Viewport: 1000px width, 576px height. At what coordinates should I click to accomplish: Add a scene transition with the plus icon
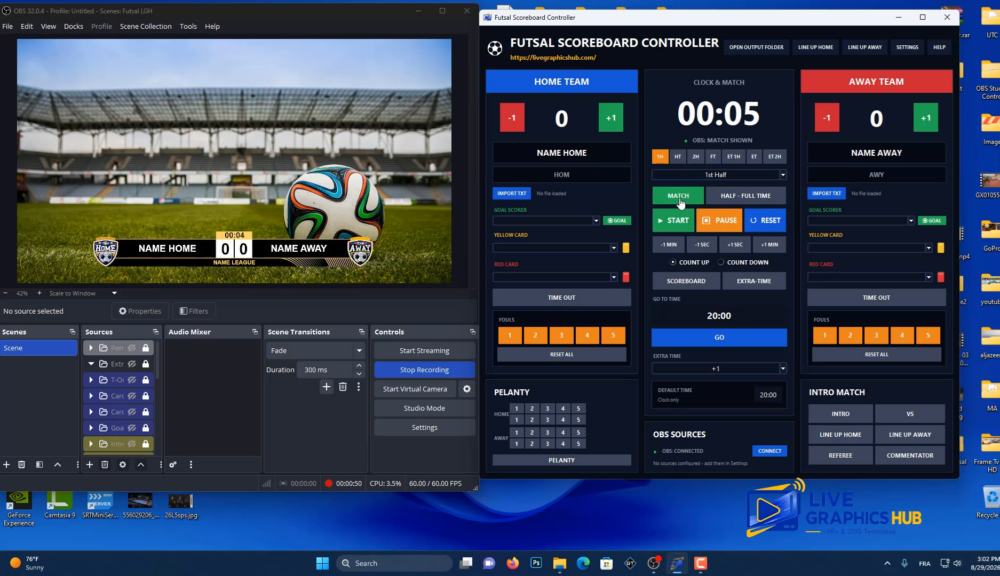click(x=327, y=387)
